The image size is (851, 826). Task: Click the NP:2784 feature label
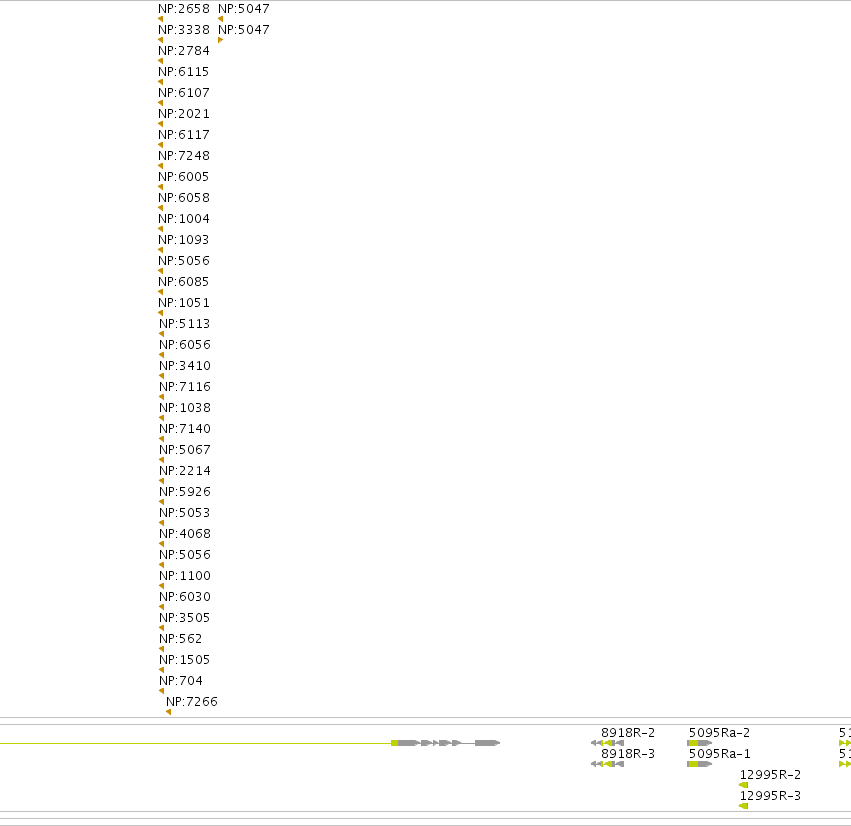[x=183, y=51]
